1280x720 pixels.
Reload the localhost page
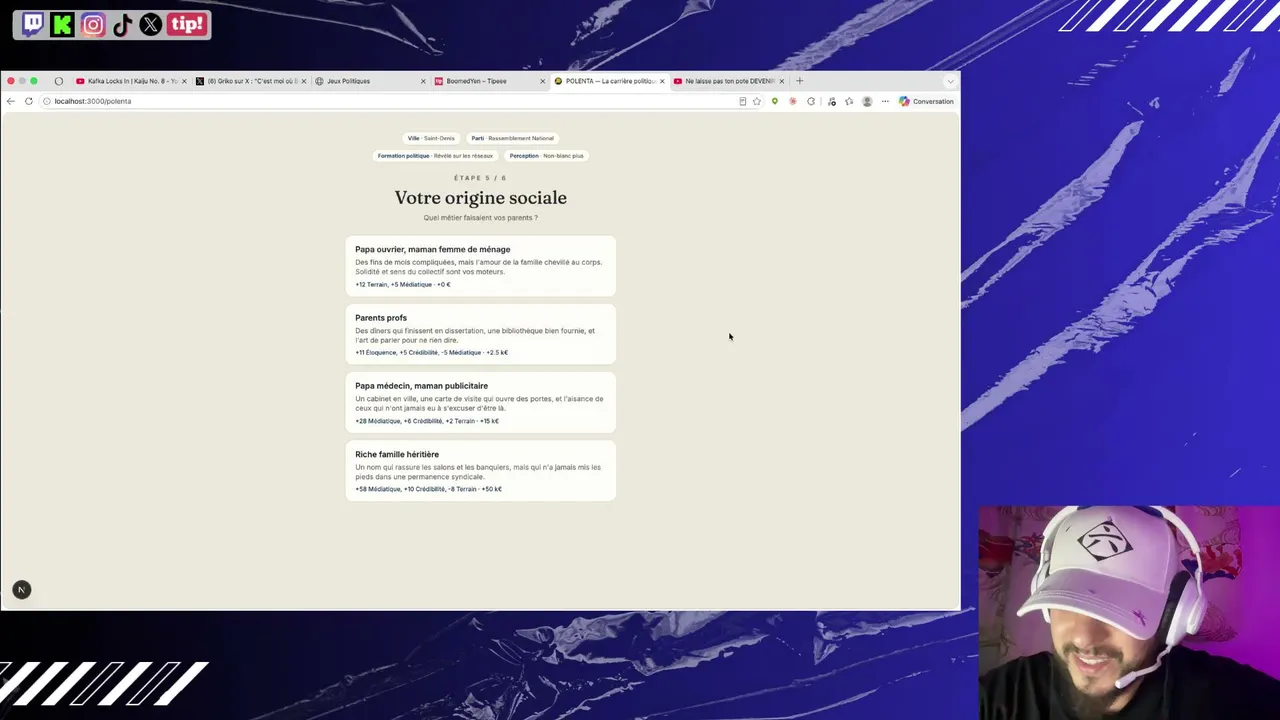pos(29,101)
